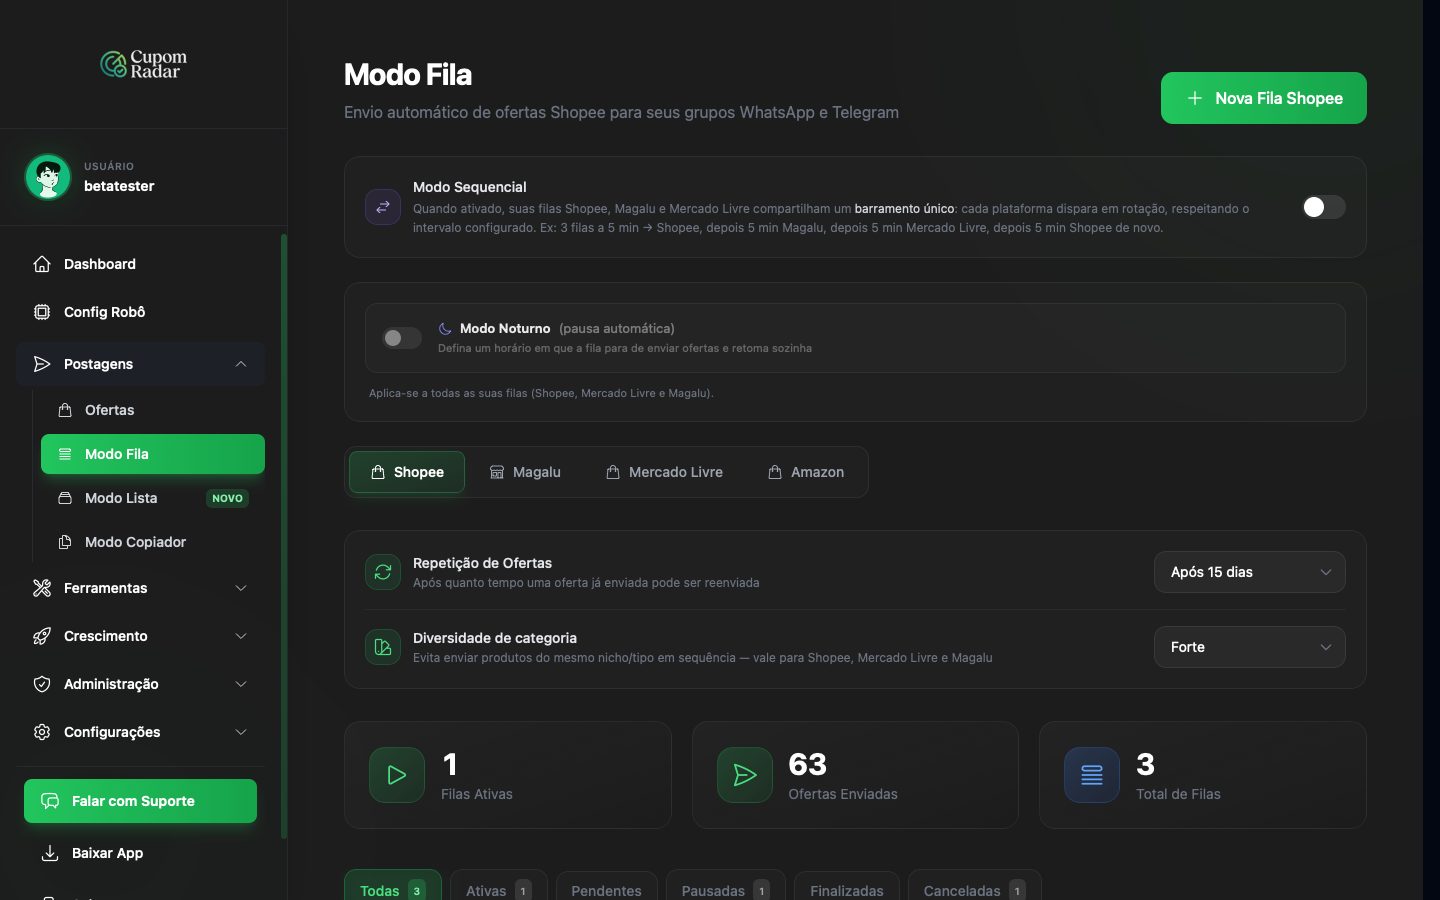1440x900 pixels.
Task: Switch to the Mercado Livre tab
Action: pos(664,472)
